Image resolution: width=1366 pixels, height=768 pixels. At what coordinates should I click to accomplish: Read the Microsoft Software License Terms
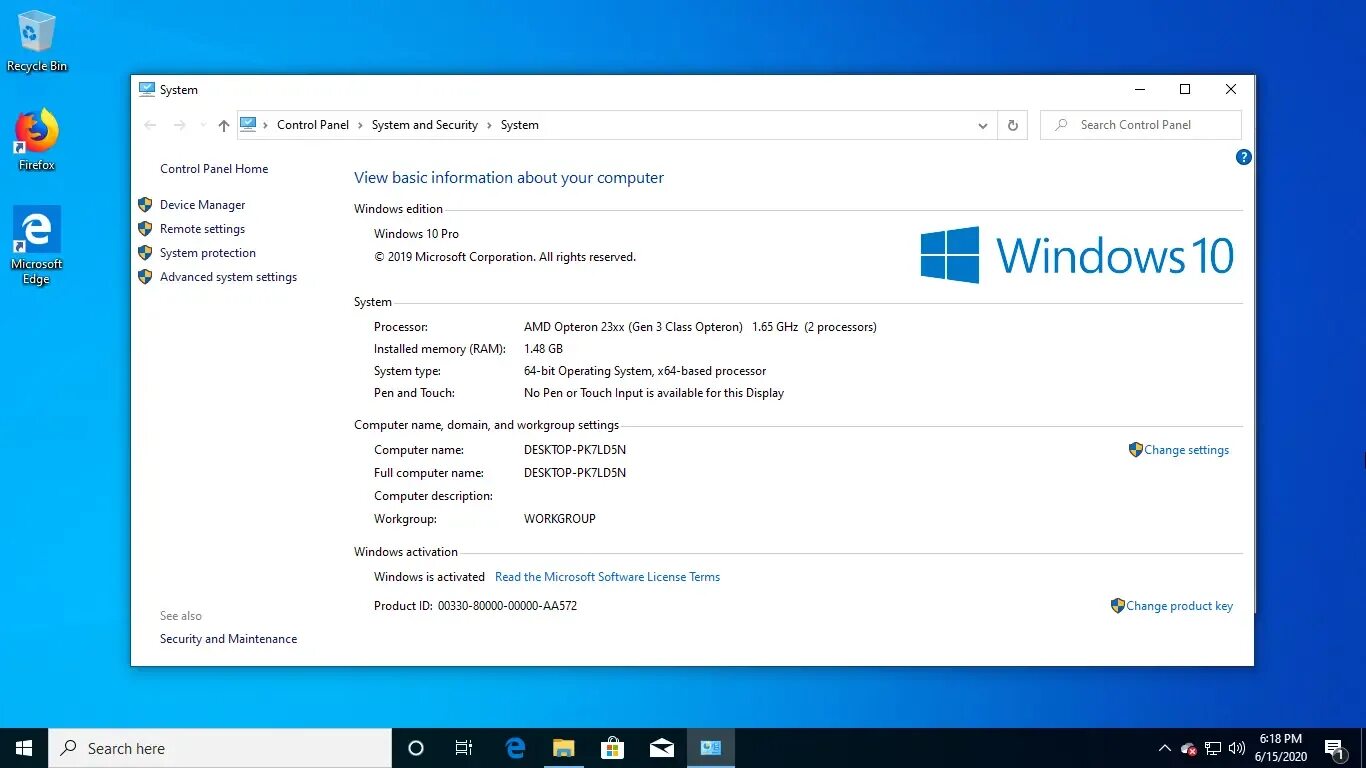pos(607,577)
